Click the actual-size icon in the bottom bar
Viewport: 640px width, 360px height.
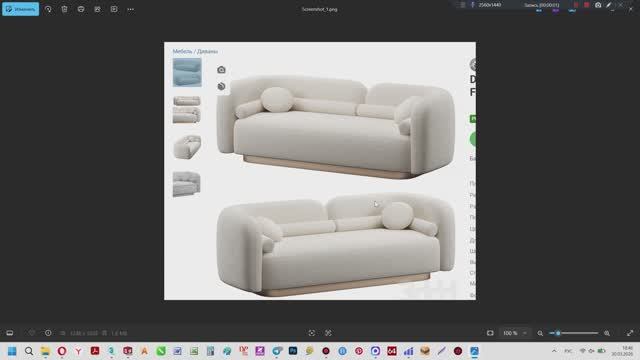click(x=328, y=333)
